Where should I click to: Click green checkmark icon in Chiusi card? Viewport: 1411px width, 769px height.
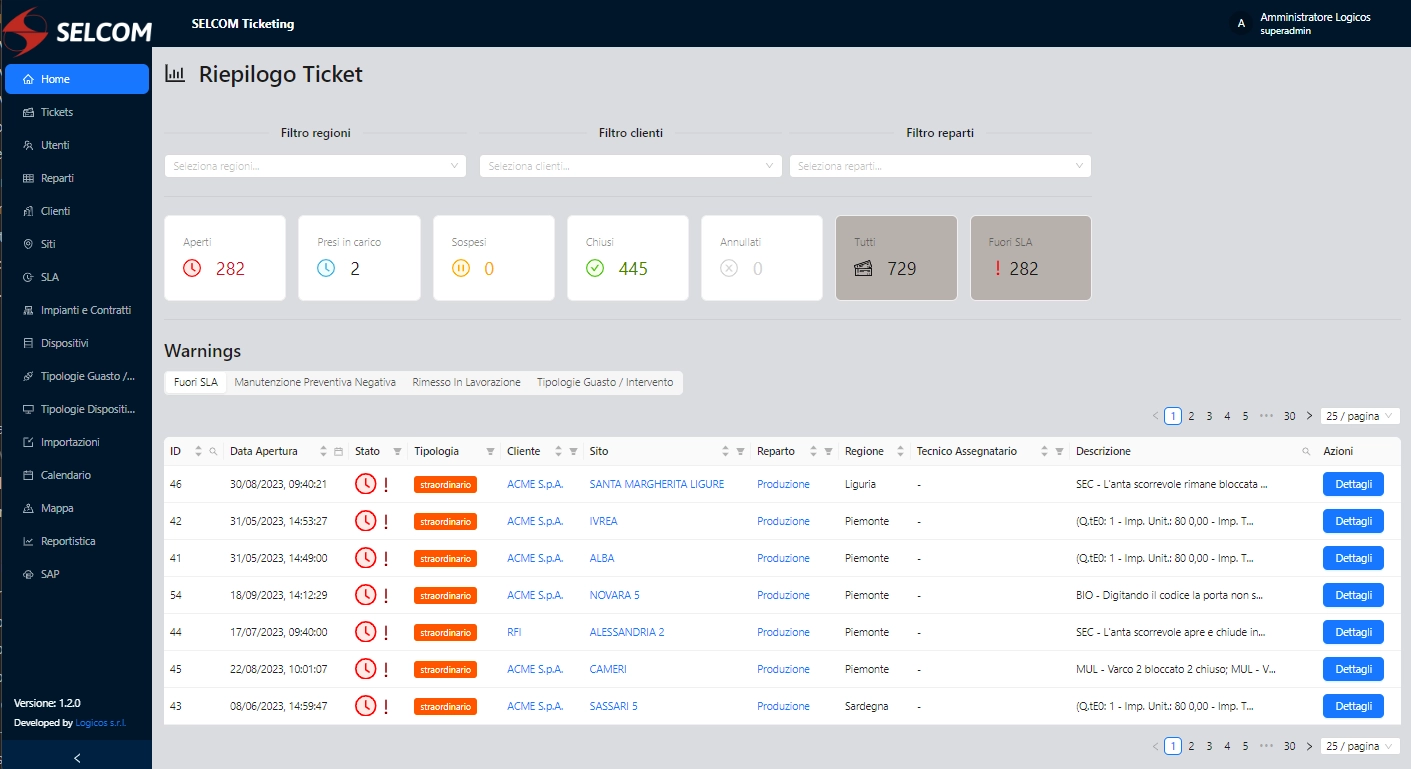pos(595,268)
